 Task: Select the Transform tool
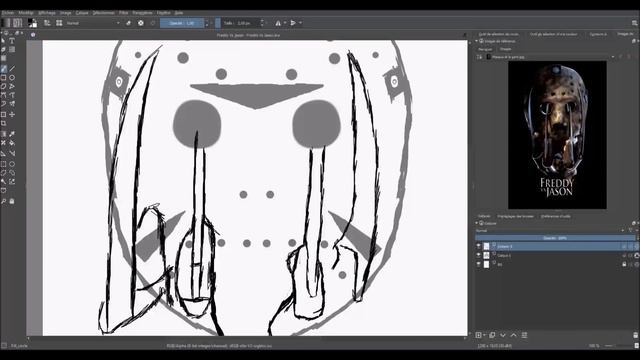[x=3, y=115]
